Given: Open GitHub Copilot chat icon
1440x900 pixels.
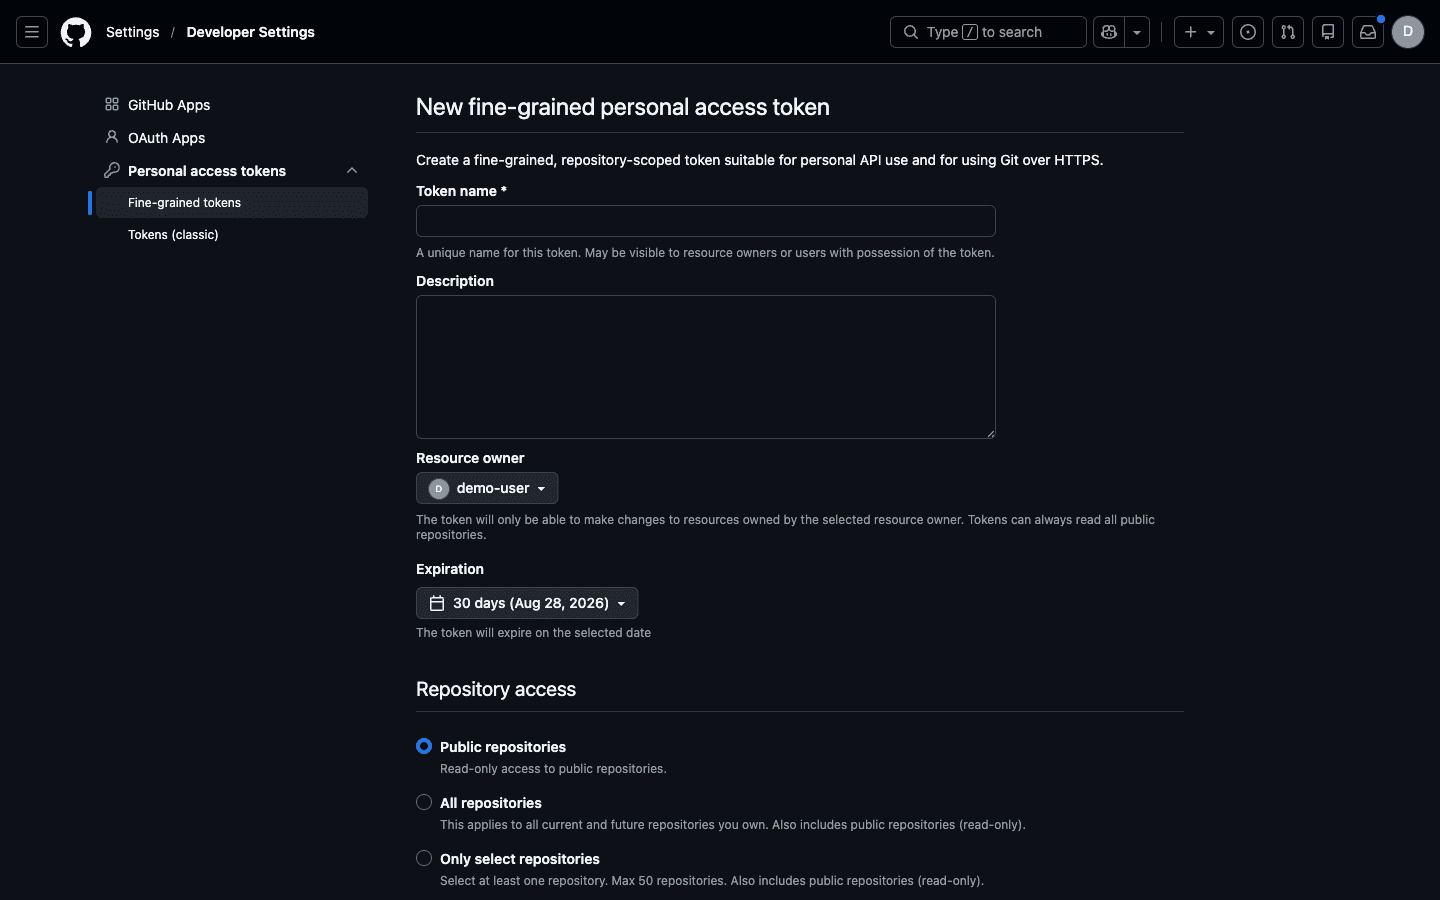Looking at the screenshot, I should [1108, 32].
